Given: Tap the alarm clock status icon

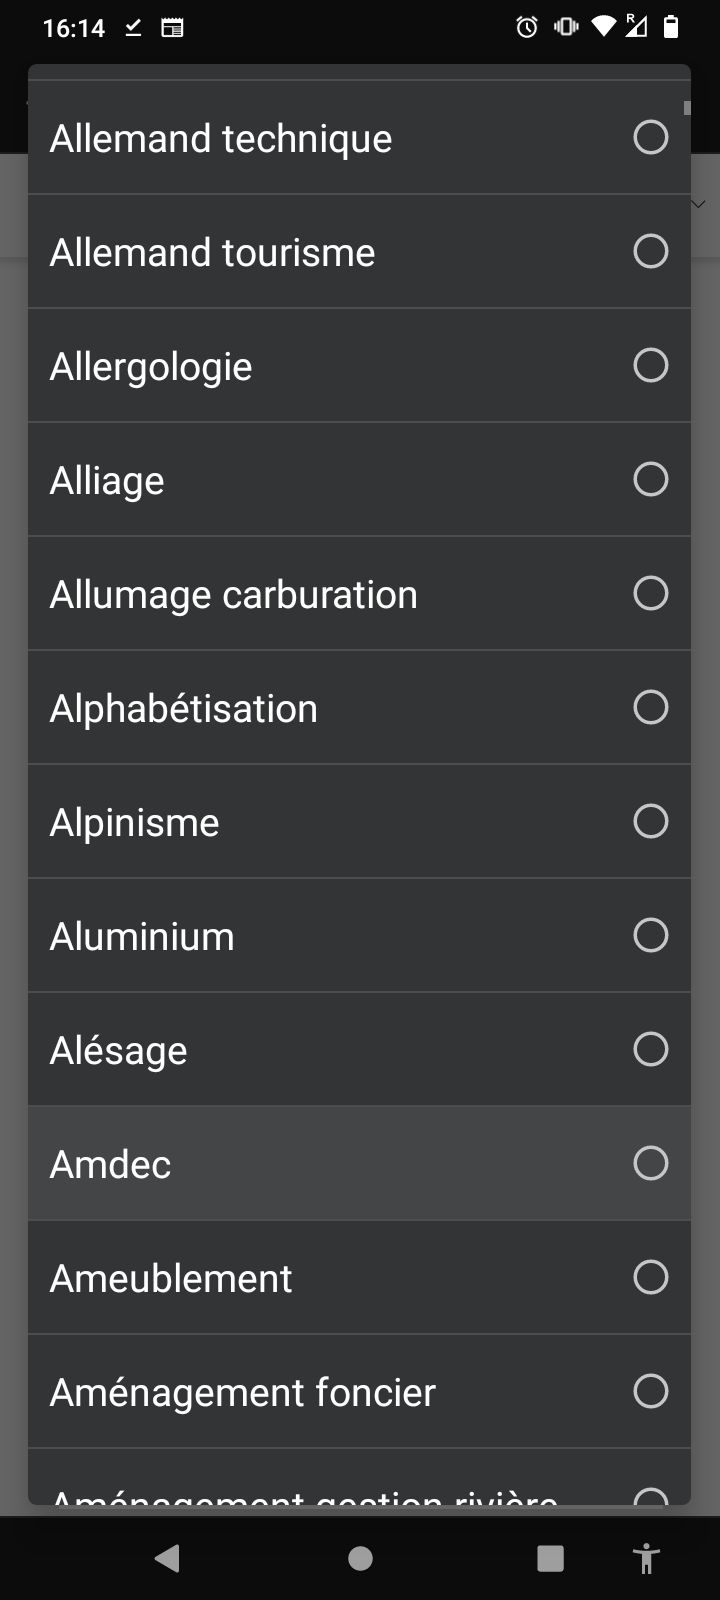Looking at the screenshot, I should (527, 28).
